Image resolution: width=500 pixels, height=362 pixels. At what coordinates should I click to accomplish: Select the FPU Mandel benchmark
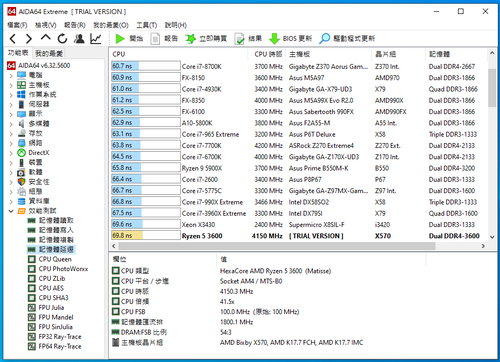(50, 317)
